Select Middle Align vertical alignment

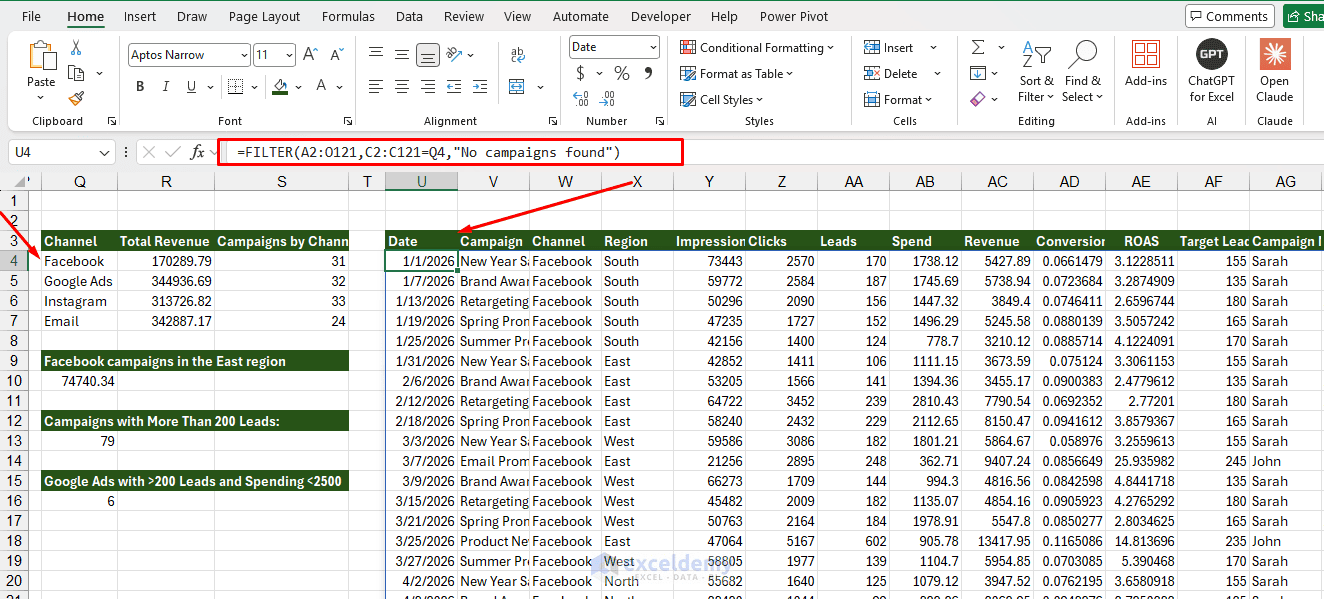click(x=402, y=55)
